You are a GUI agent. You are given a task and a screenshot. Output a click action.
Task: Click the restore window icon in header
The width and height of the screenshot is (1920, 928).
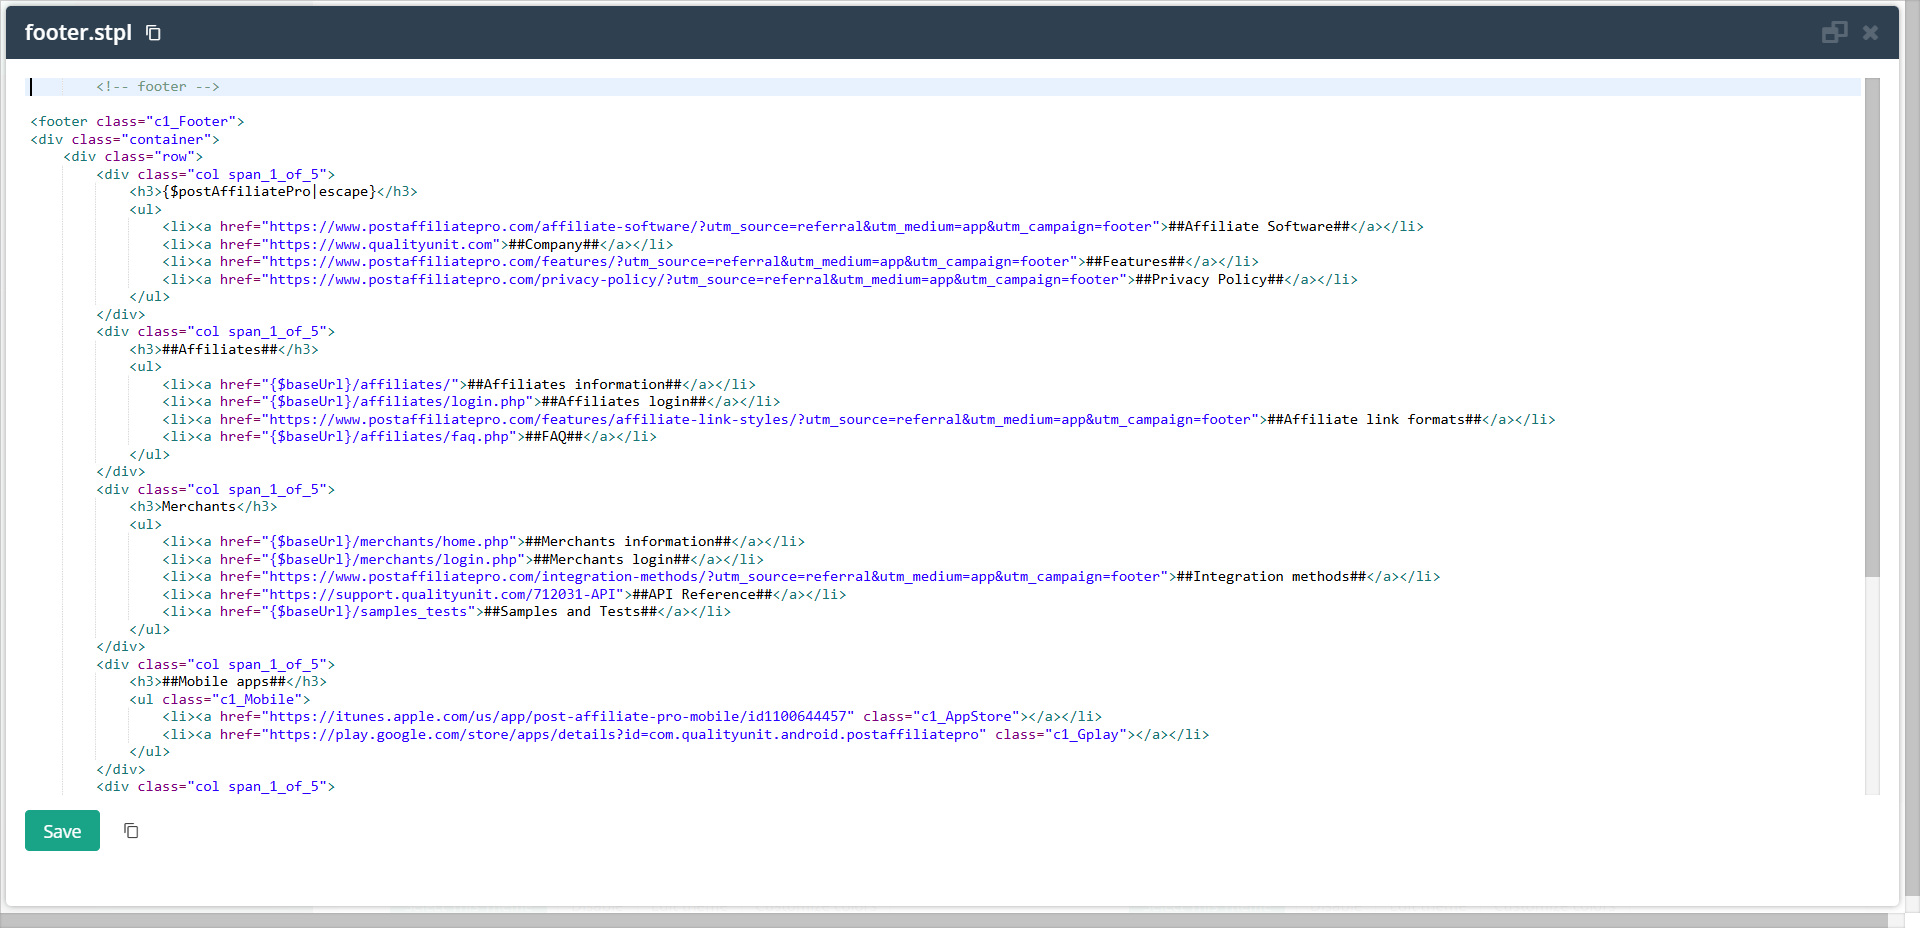1834,32
